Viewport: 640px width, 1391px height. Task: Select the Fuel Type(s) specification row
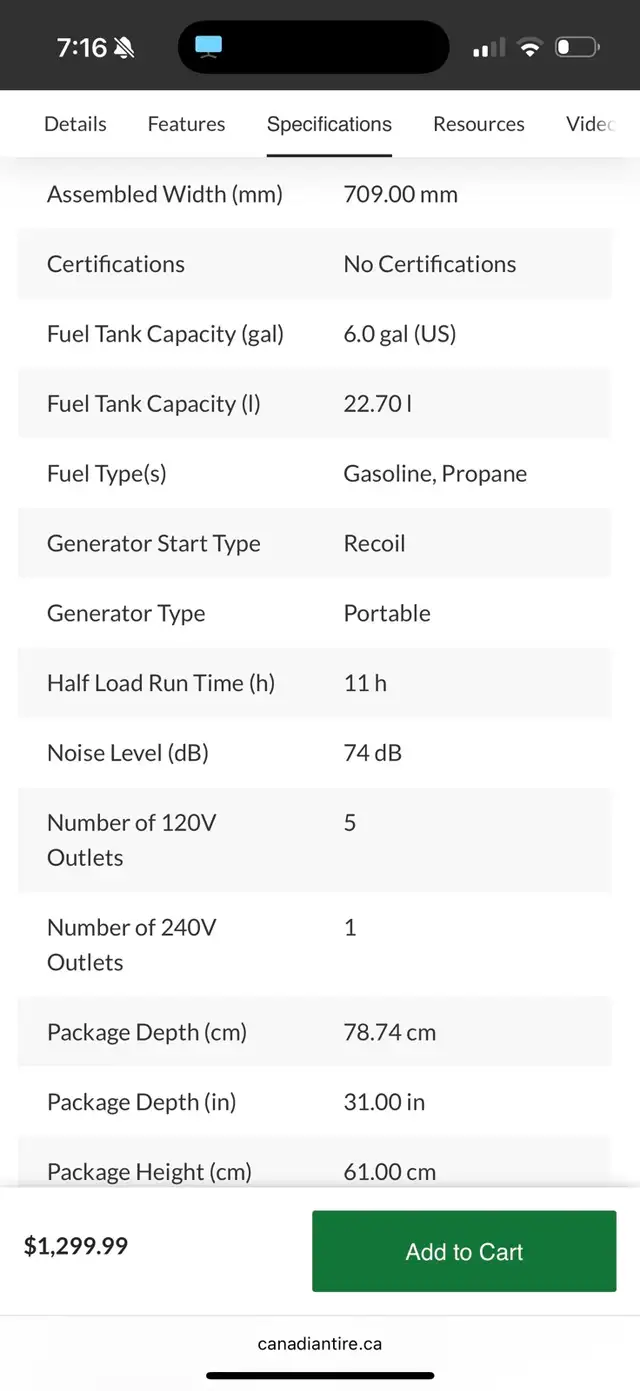point(314,473)
